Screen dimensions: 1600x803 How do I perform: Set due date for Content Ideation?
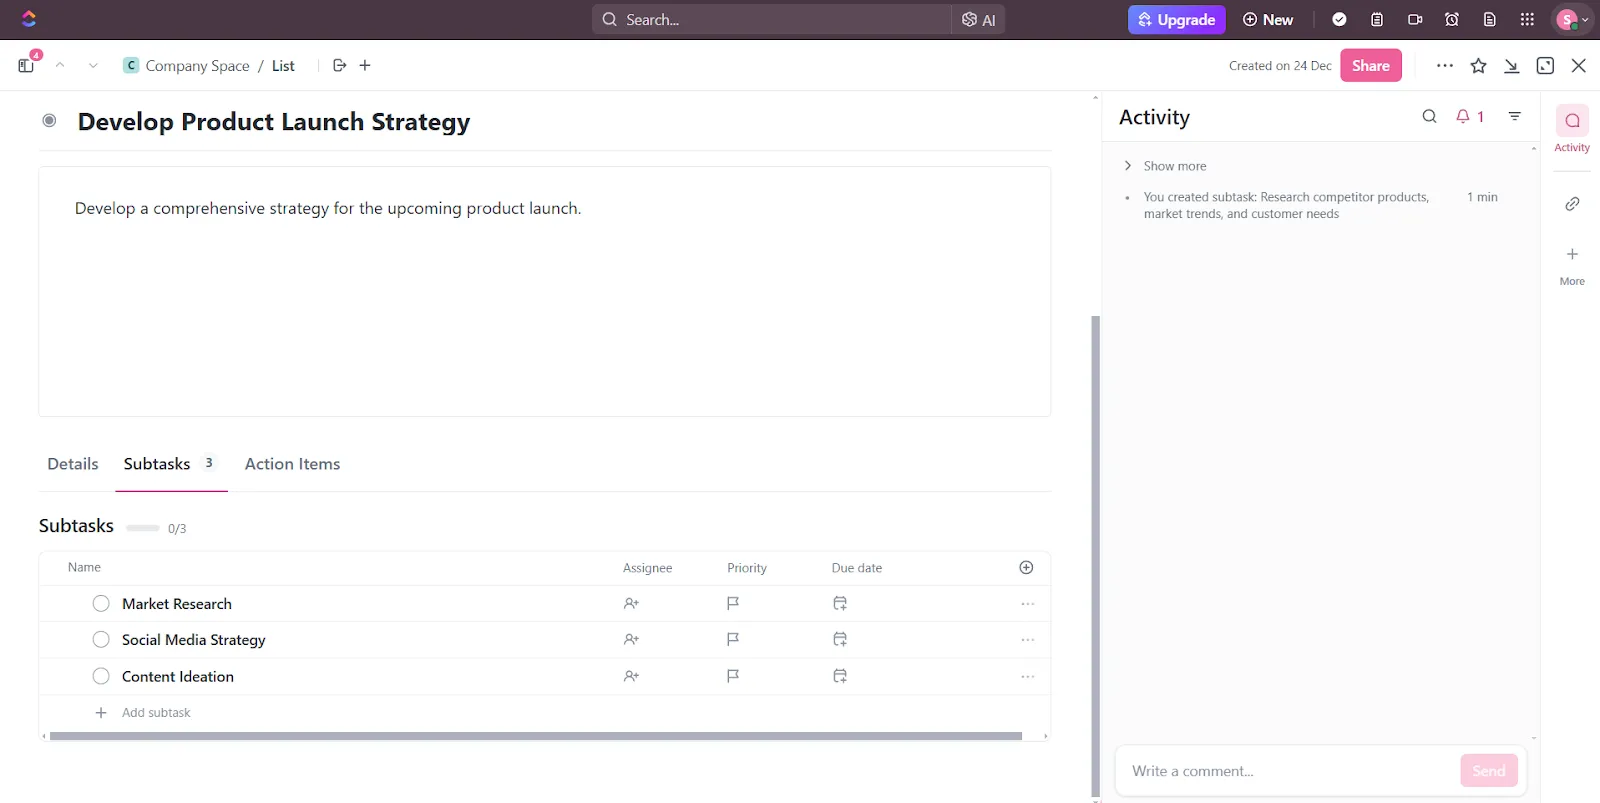840,676
